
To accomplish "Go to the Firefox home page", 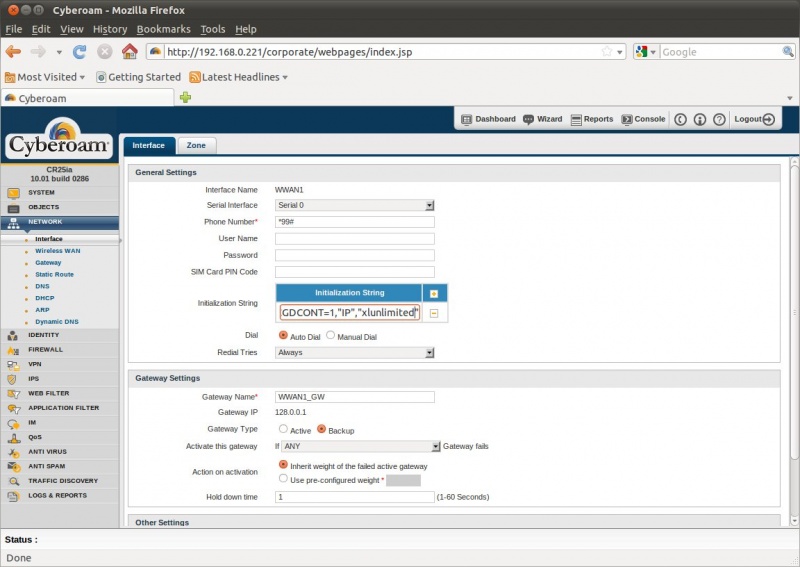I will coord(129,51).
